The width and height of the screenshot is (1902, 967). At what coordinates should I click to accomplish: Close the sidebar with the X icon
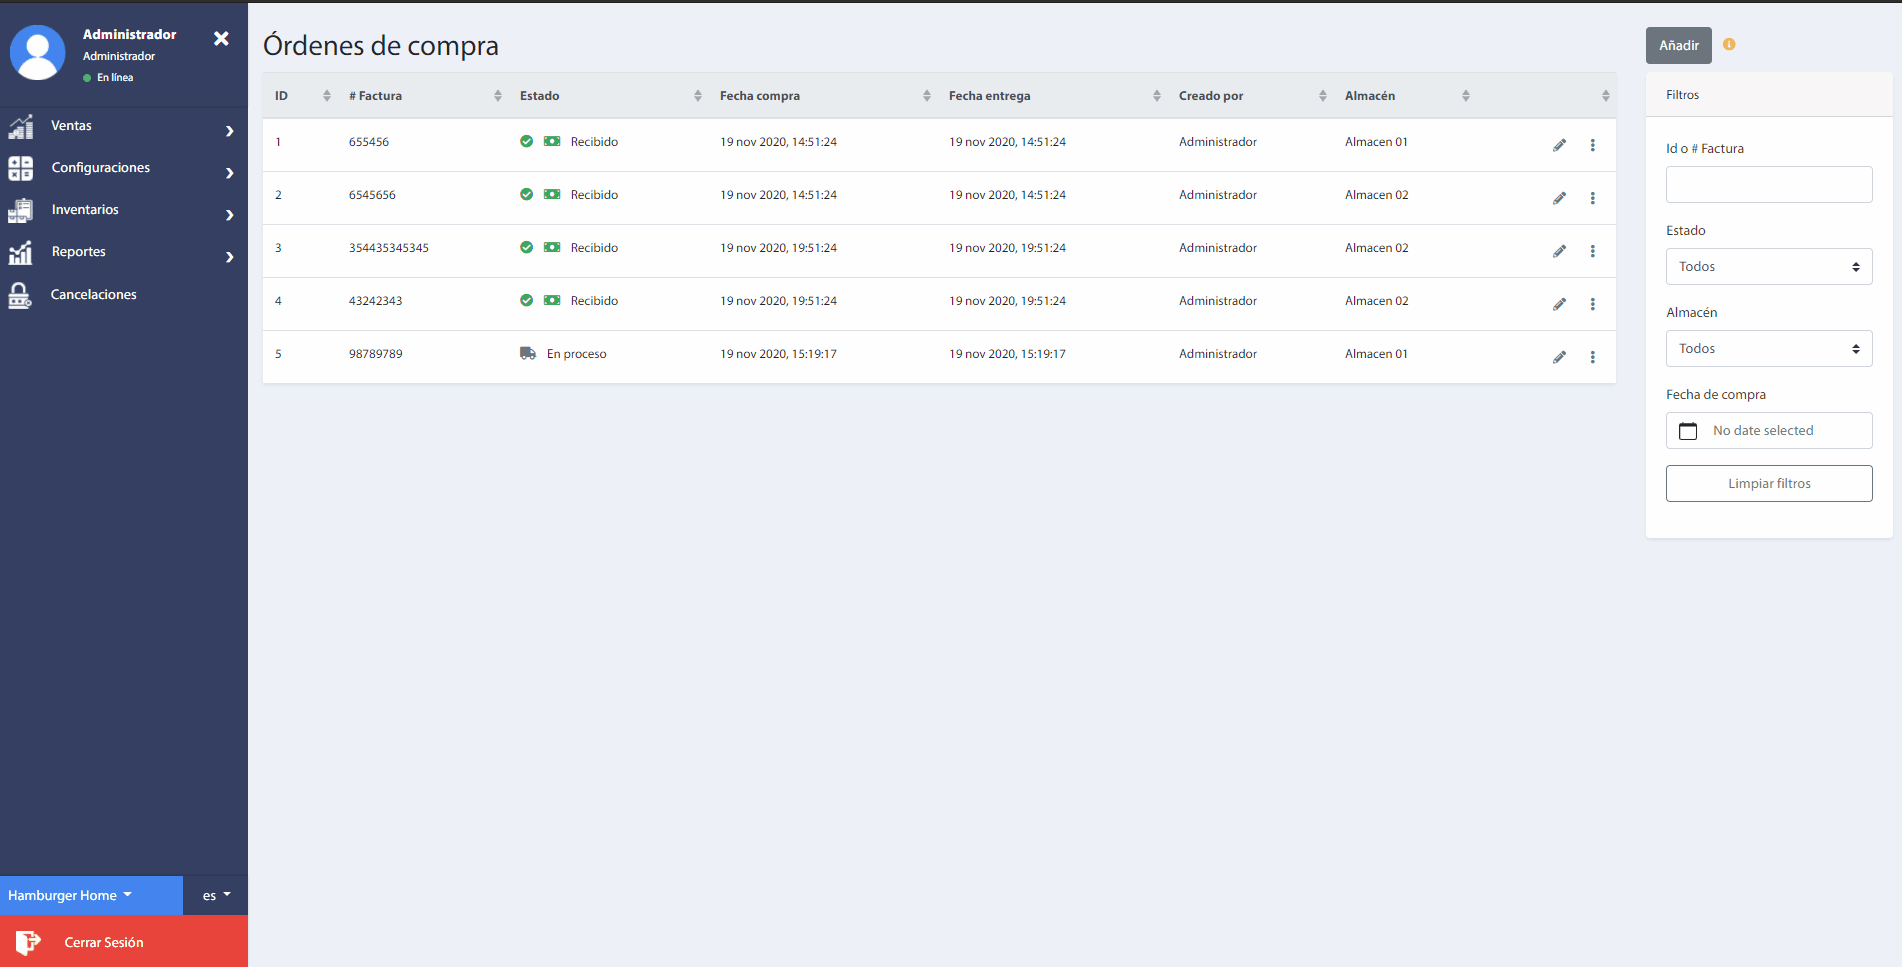221,38
